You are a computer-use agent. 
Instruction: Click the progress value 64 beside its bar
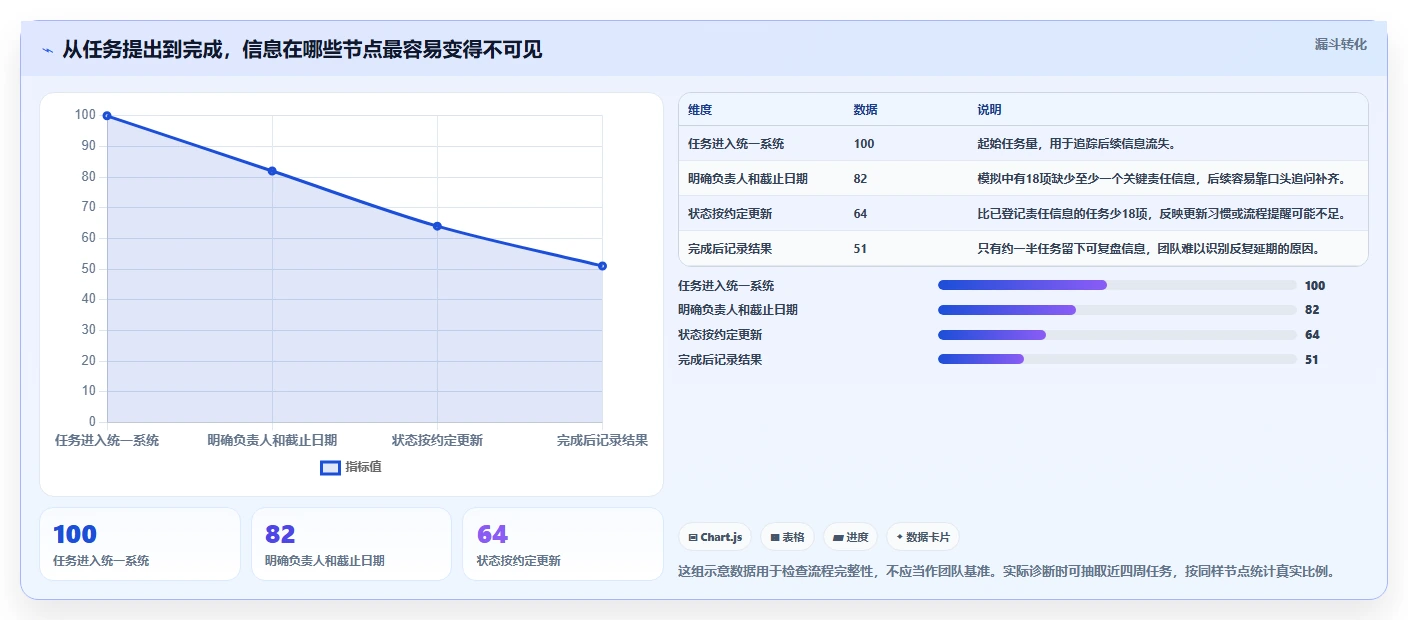point(1312,335)
